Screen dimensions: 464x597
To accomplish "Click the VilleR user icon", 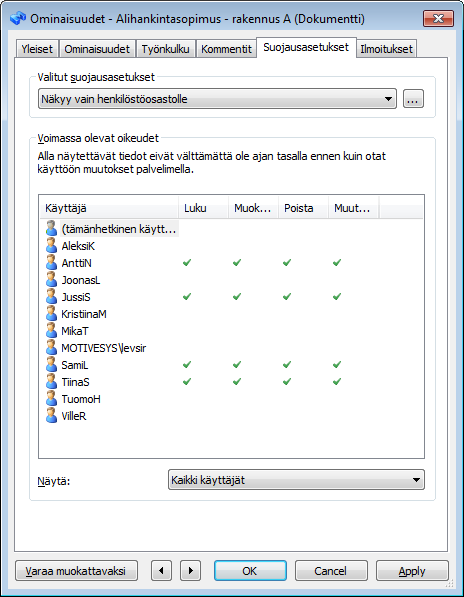I will pos(51,415).
